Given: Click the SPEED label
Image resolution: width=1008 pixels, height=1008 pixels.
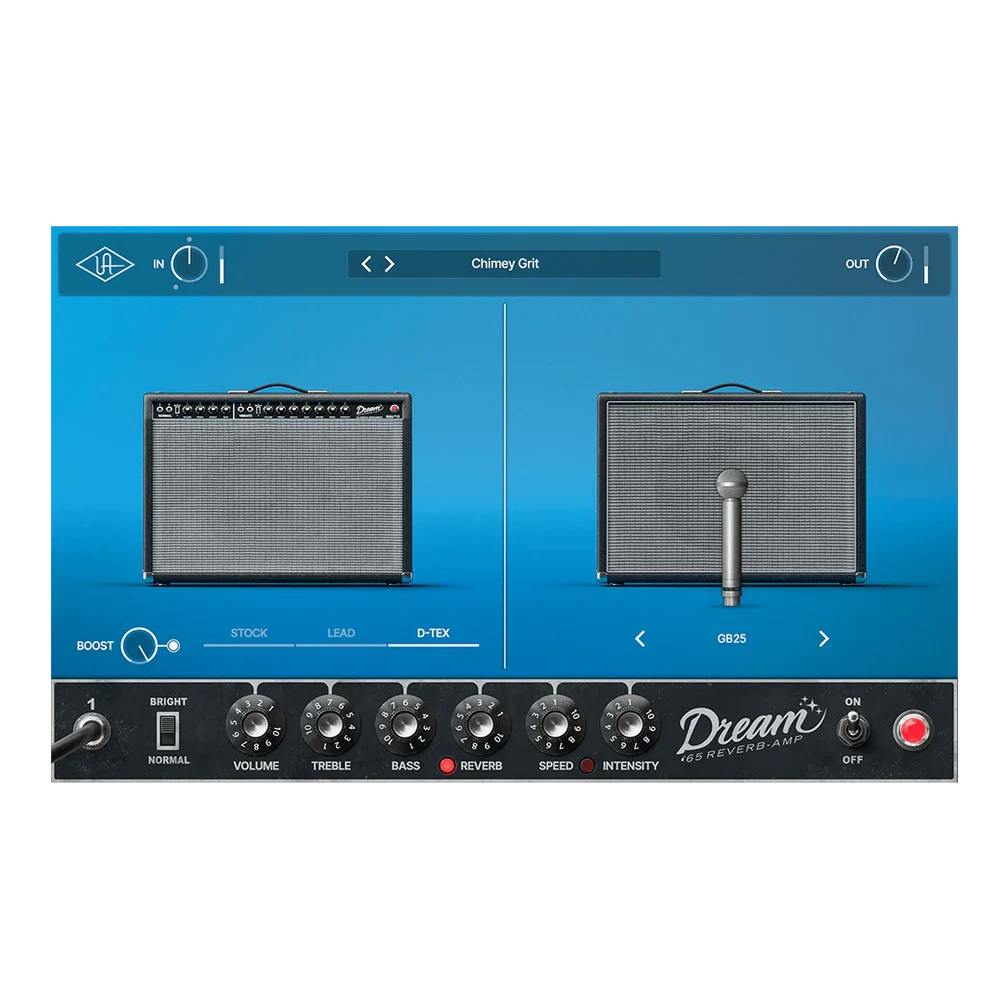Looking at the screenshot, I should pos(555,766).
